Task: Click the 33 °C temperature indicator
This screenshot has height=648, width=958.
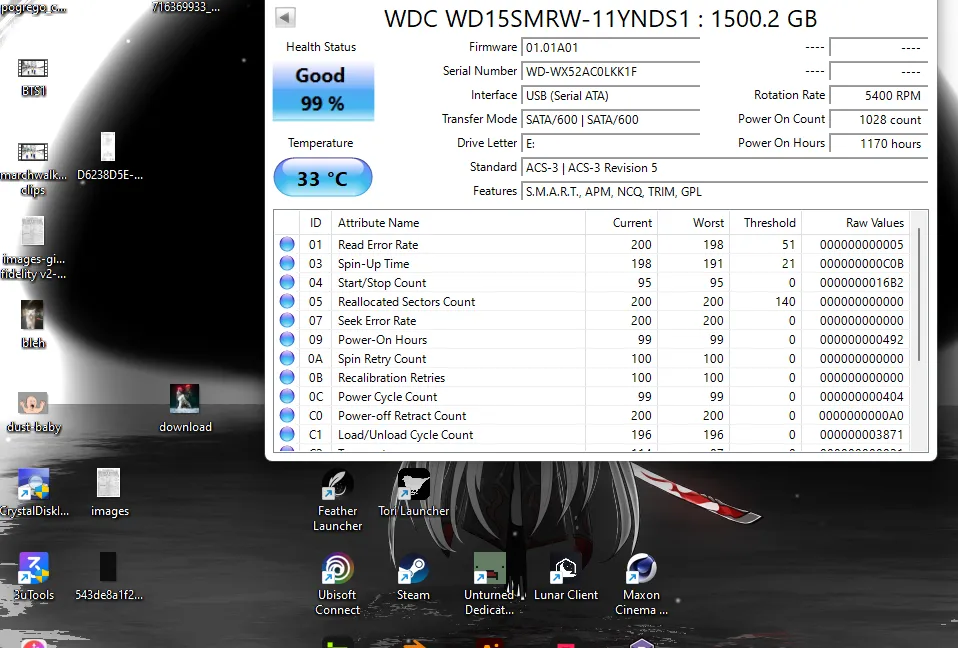Action: (323, 178)
